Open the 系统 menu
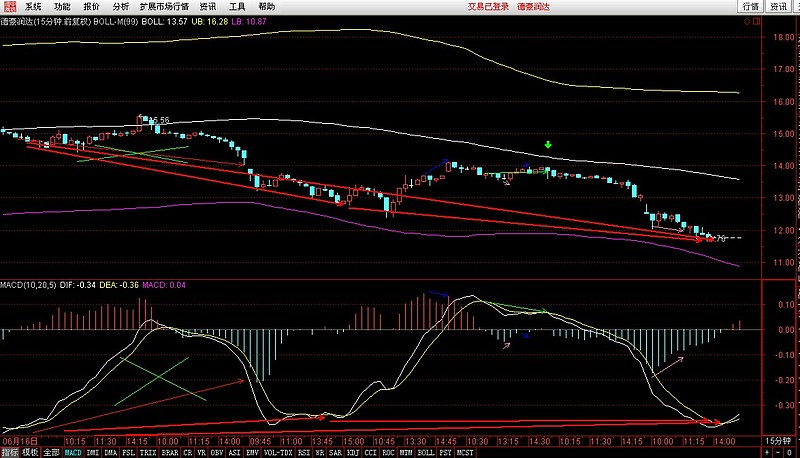Image resolution: width=800 pixels, height=458 pixels. (x=33, y=7)
